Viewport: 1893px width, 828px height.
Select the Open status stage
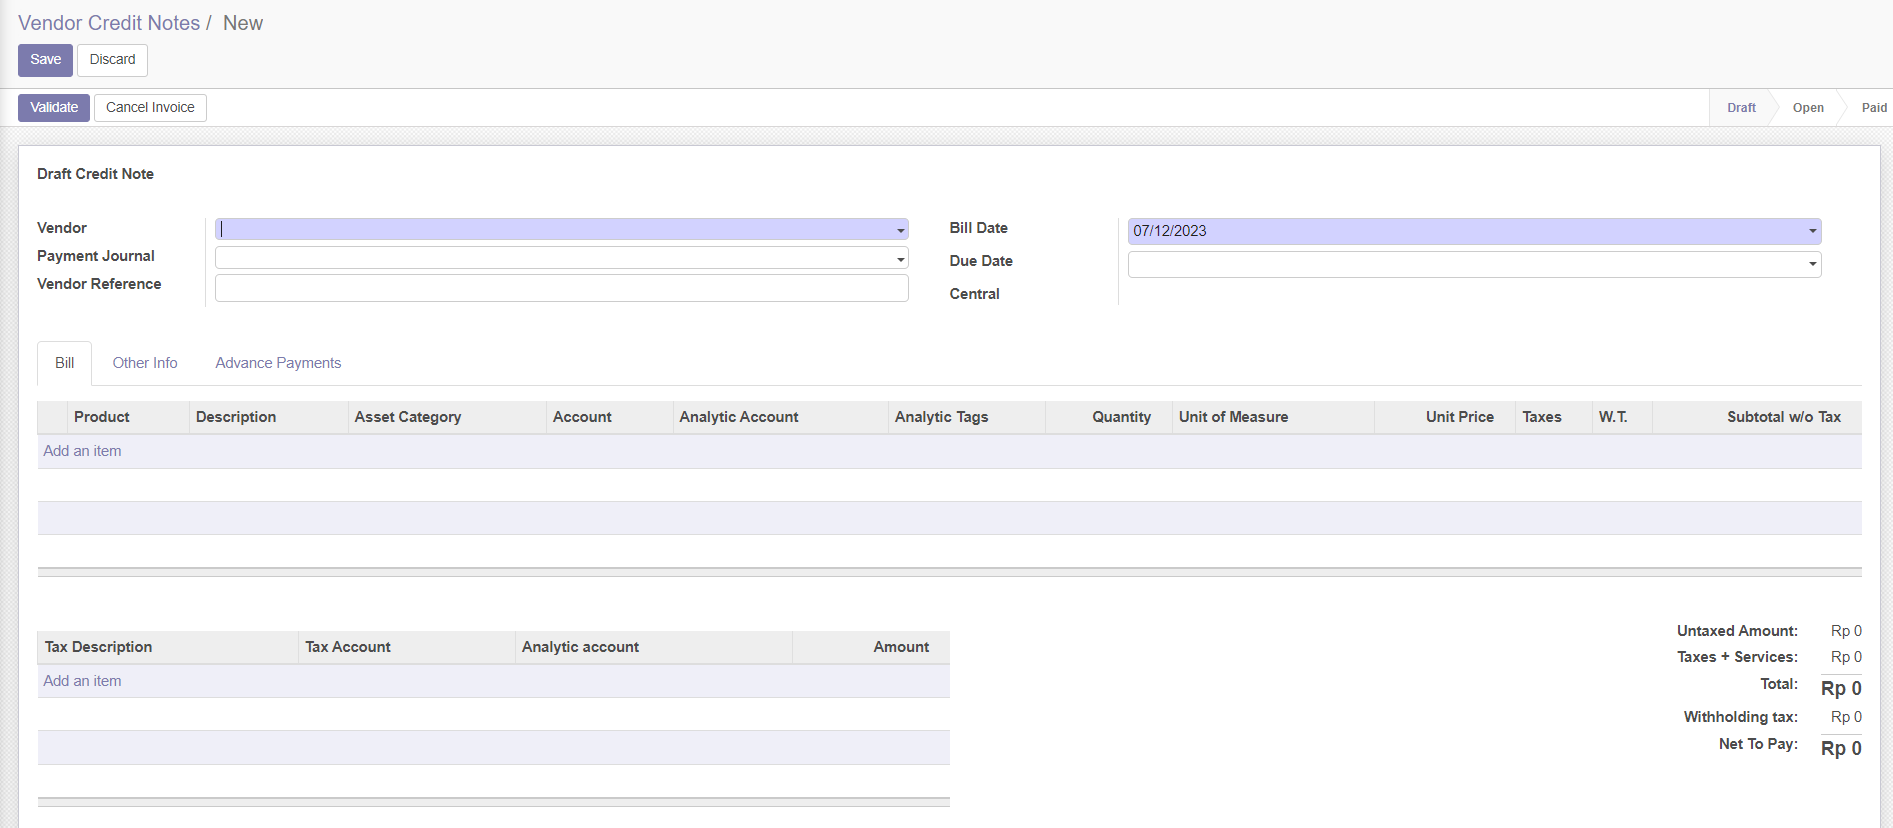(x=1808, y=108)
